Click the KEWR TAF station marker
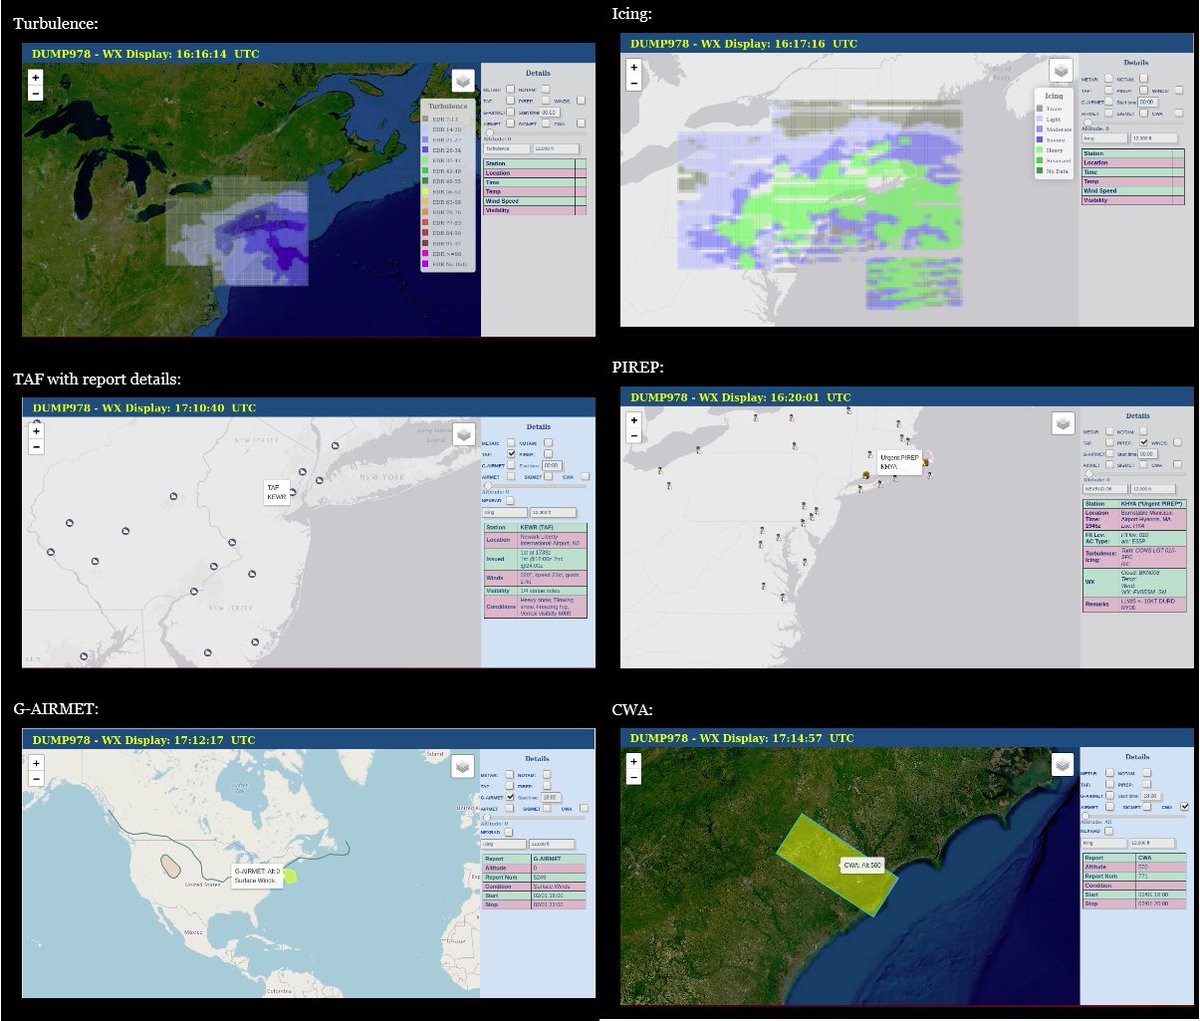 click(x=294, y=492)
